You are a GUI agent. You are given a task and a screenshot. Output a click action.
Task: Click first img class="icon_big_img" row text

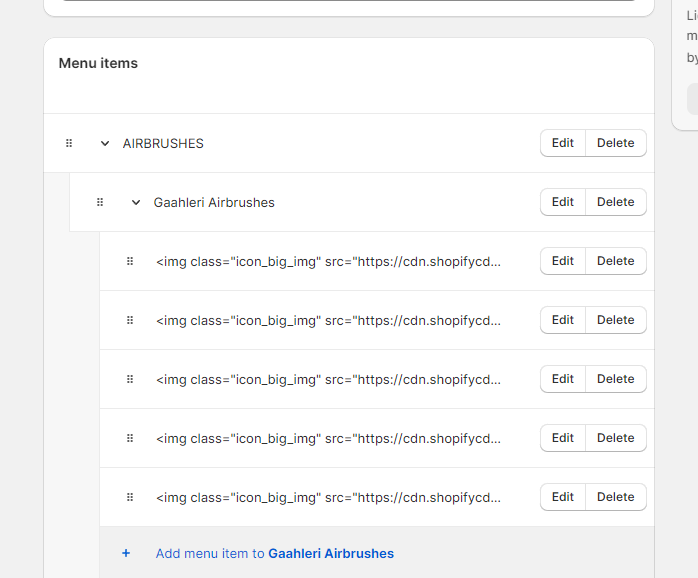(329, 262)
